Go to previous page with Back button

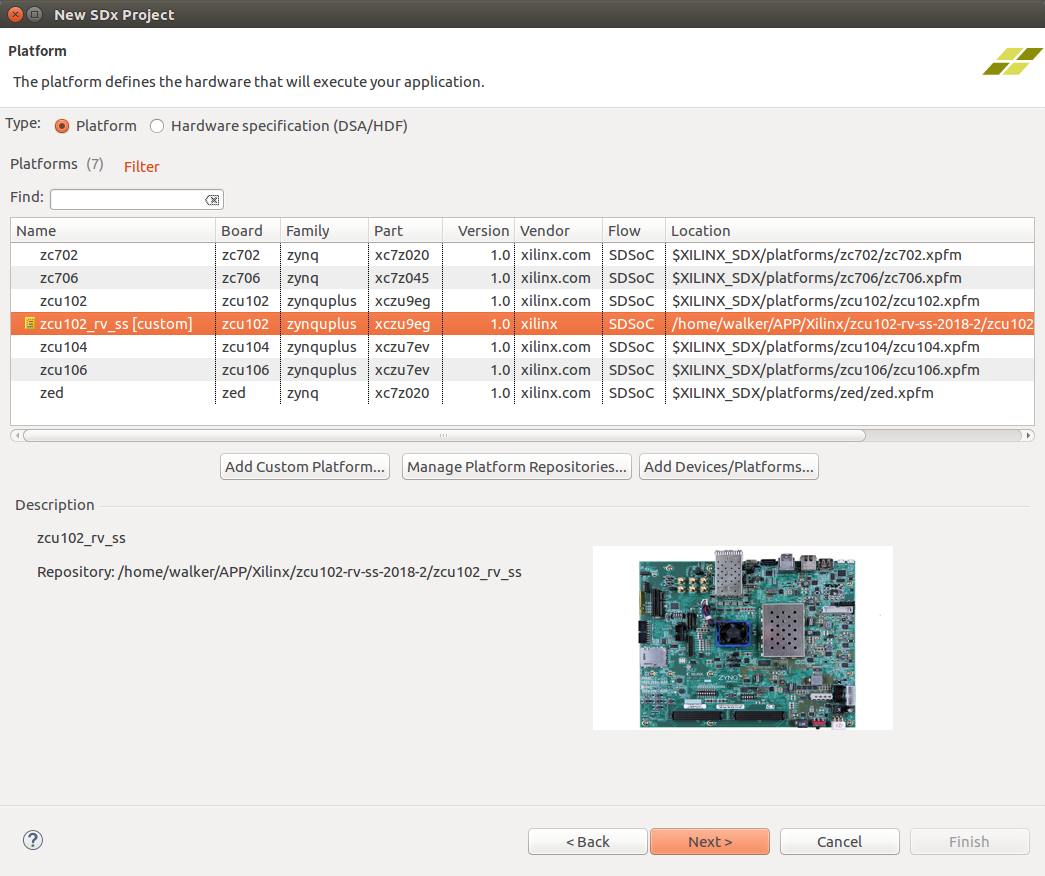pos(587,841)
